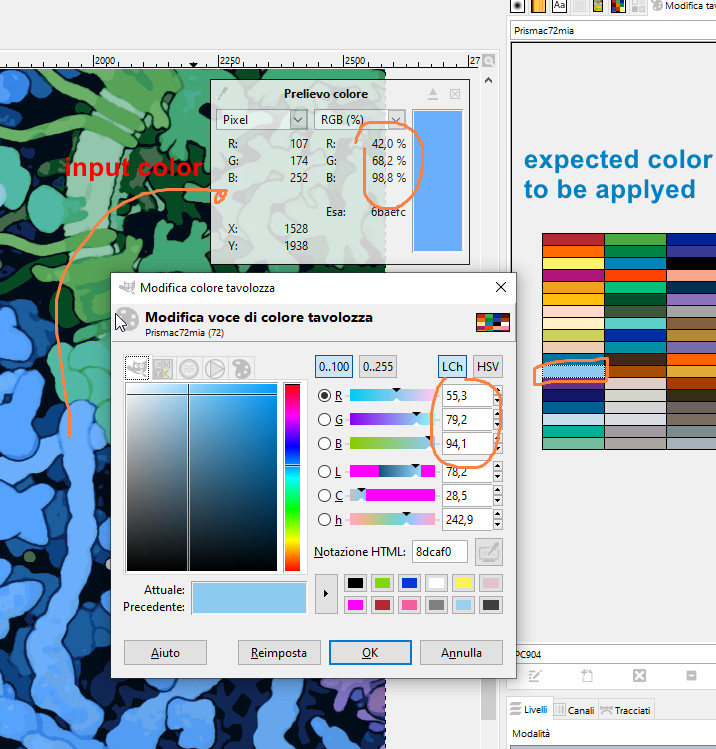Open the RGB (%) color model dropdown
716x749 pixels.
(x=359, y=119)
